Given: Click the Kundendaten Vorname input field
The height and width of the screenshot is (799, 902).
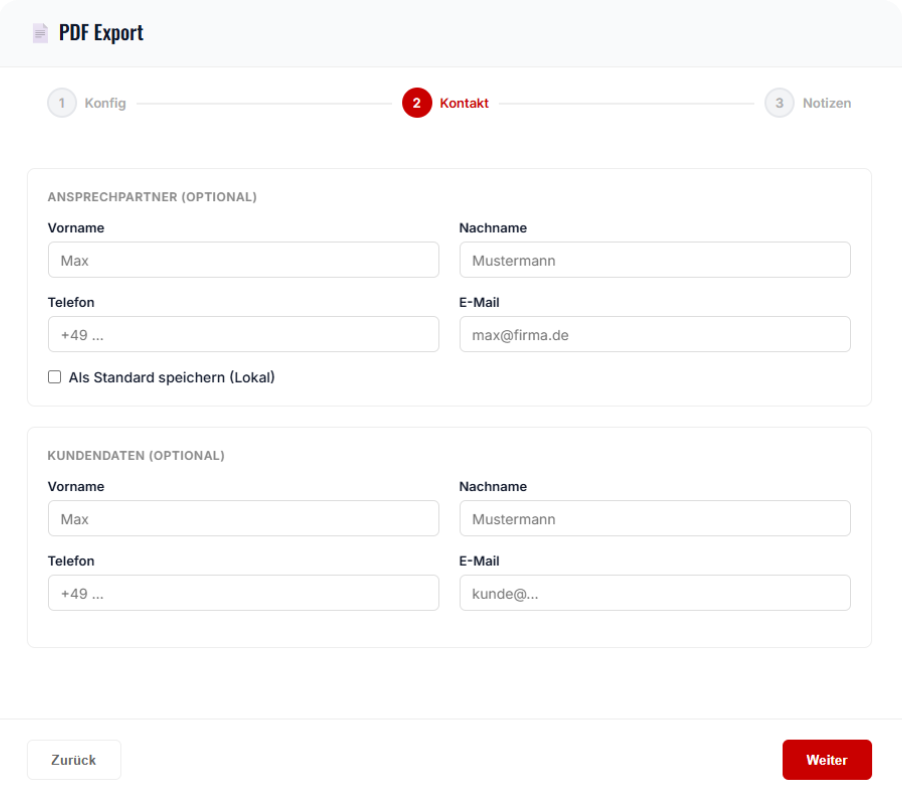Looking at the screenshot, I should coord(243,518).
